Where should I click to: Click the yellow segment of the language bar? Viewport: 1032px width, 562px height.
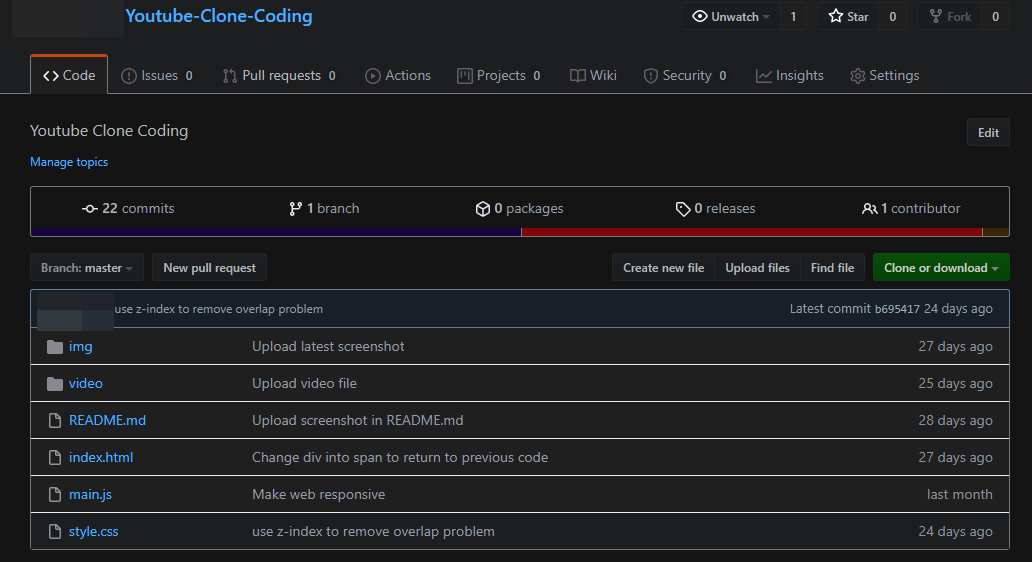click(996, 232)
